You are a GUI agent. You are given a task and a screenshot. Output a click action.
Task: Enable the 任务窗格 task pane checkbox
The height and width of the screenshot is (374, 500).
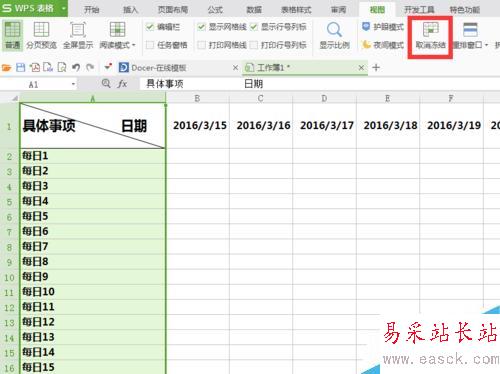point(150,45)
